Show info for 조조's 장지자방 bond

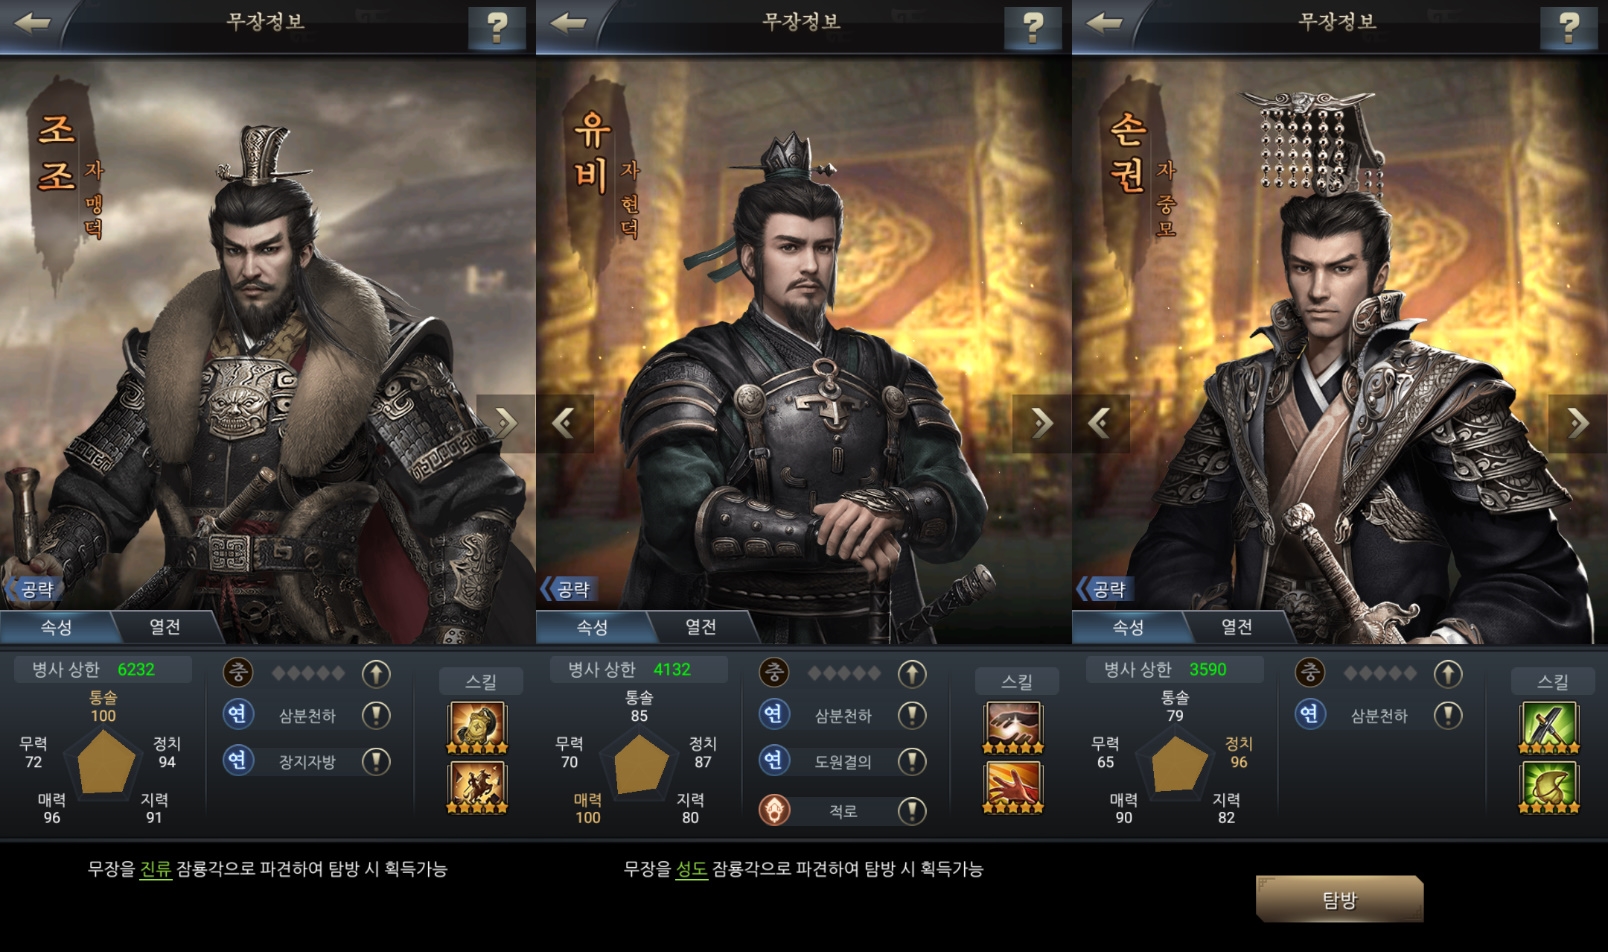pyautogui.click(x=376, y=761)
